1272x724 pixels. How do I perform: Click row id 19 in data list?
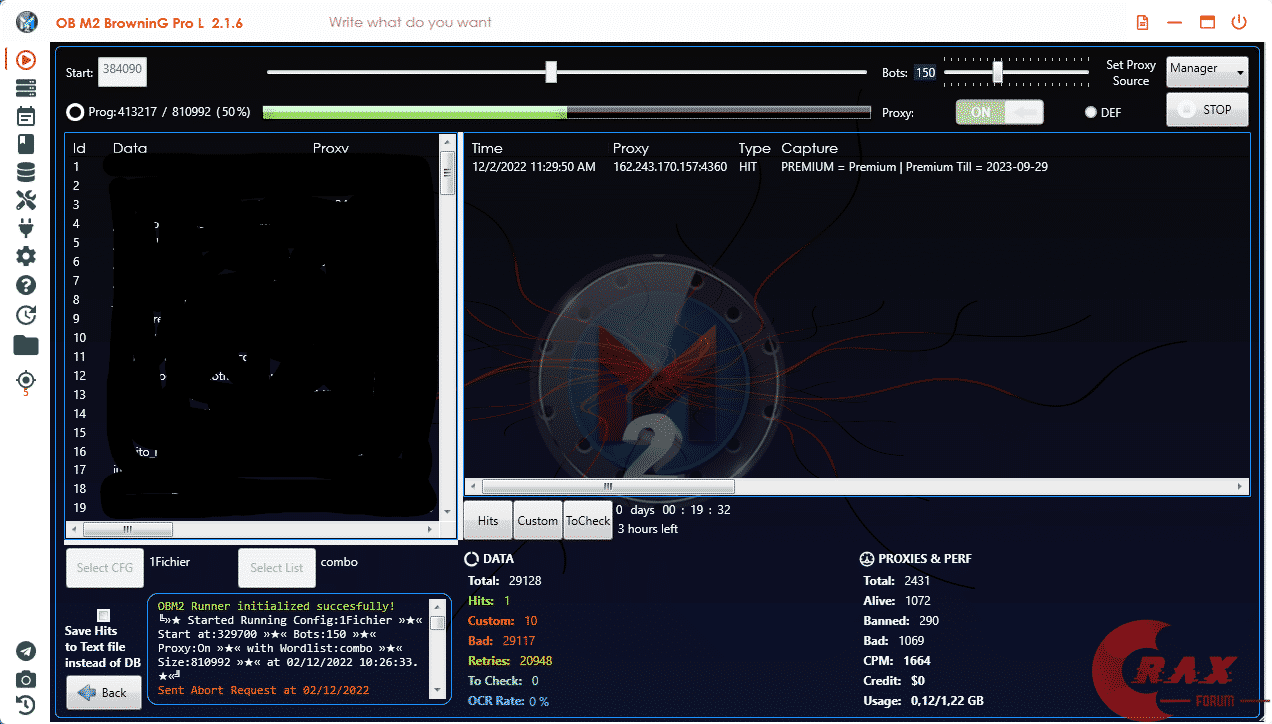coord(80,508)
